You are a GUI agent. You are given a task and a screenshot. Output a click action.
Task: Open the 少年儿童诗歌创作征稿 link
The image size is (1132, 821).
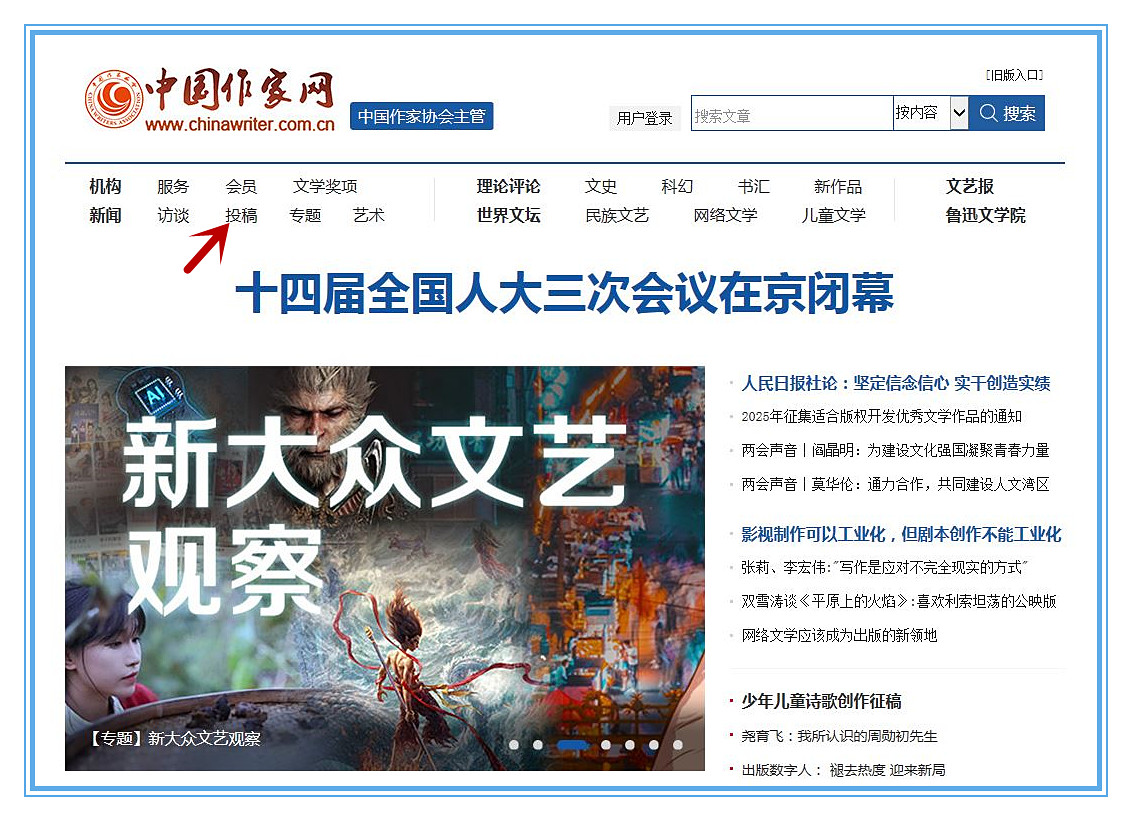pos(821,701)
